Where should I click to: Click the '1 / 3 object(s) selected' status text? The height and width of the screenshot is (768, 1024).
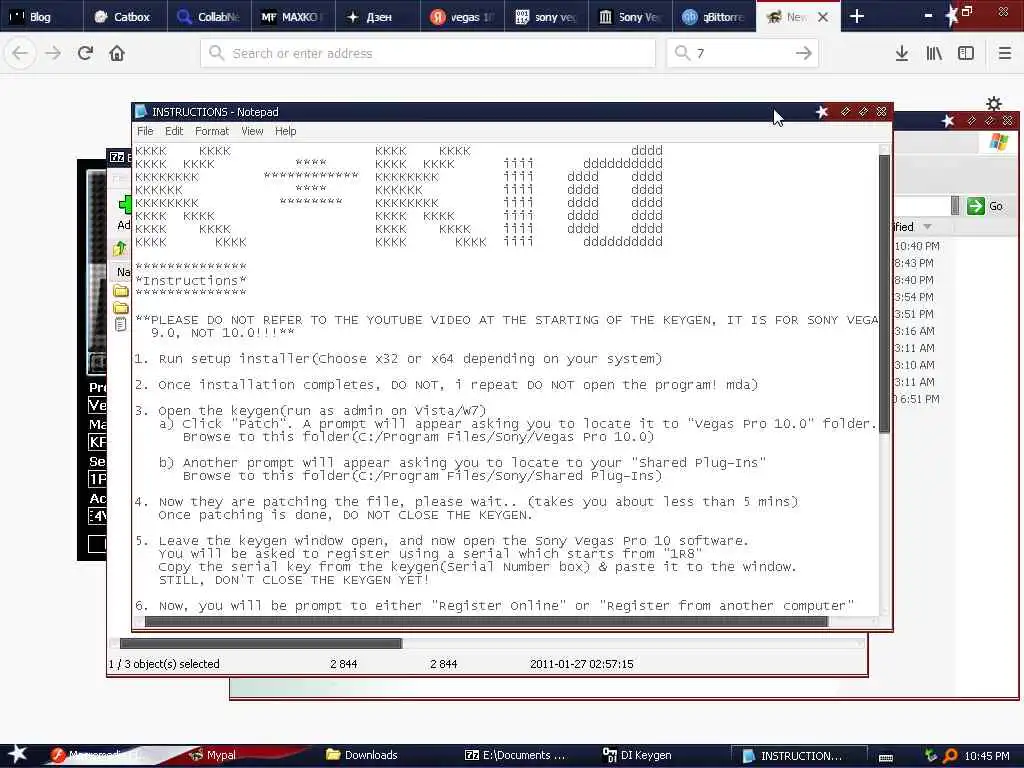pos(164,664)
